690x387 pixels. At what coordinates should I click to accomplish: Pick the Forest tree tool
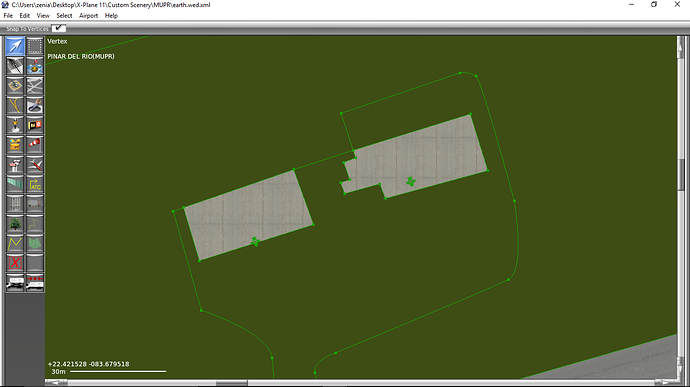click(15, 224)
